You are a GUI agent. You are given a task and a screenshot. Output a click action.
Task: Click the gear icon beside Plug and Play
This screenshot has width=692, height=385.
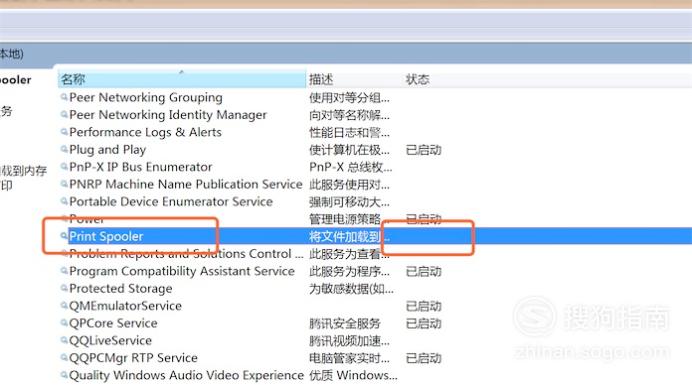(64, 150)
